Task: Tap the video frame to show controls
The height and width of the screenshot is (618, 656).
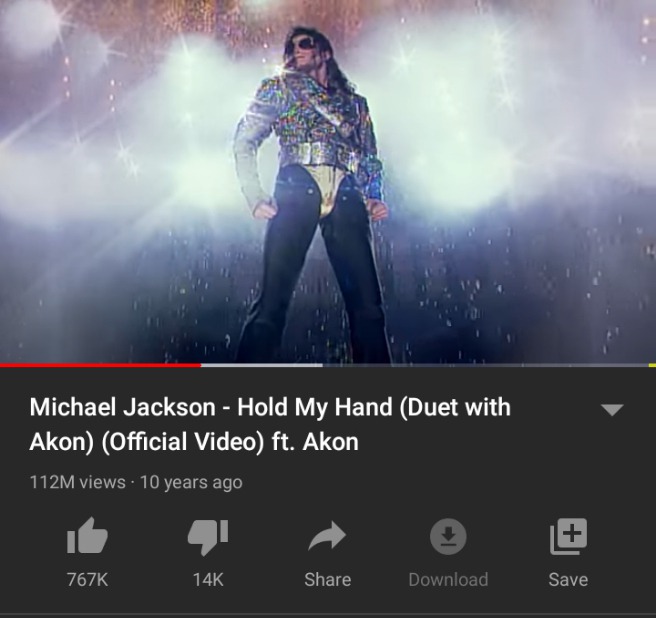Action: [328, 182]
